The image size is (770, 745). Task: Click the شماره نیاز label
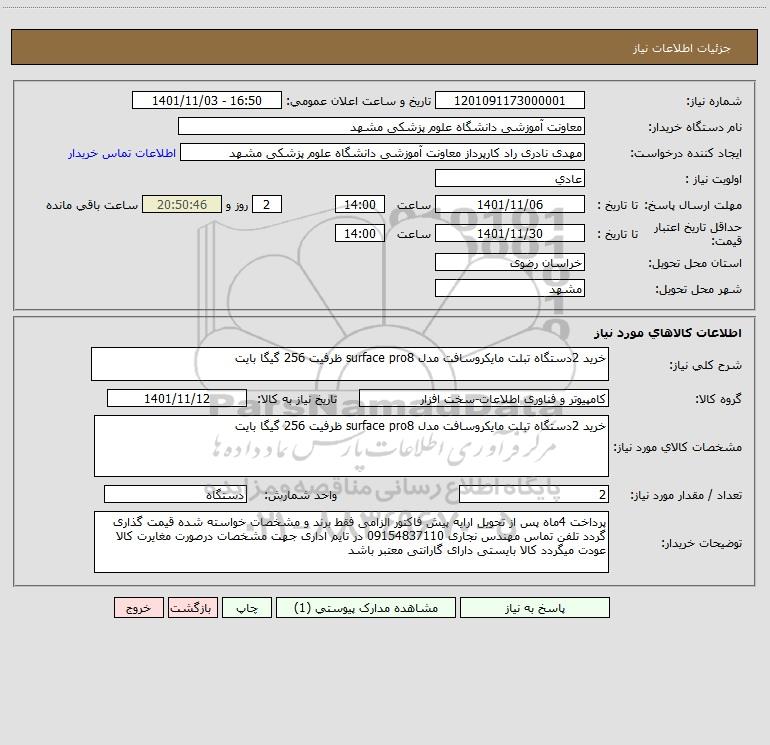(x=714, y=101)
